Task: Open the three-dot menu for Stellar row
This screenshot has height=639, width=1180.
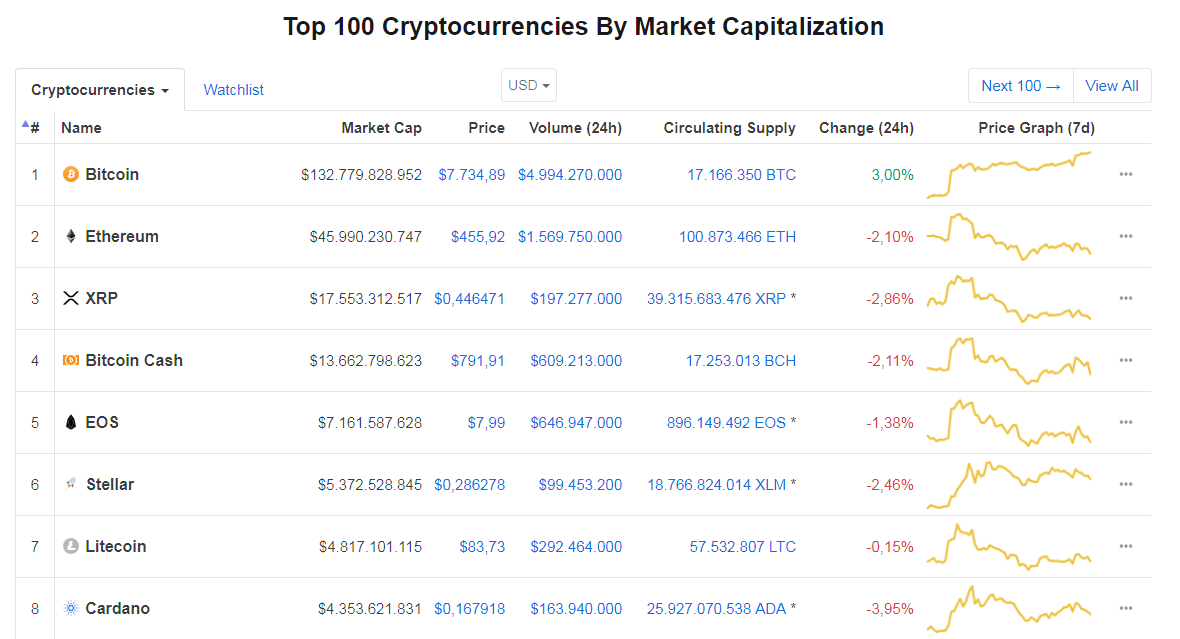Action: (1126, 485)
